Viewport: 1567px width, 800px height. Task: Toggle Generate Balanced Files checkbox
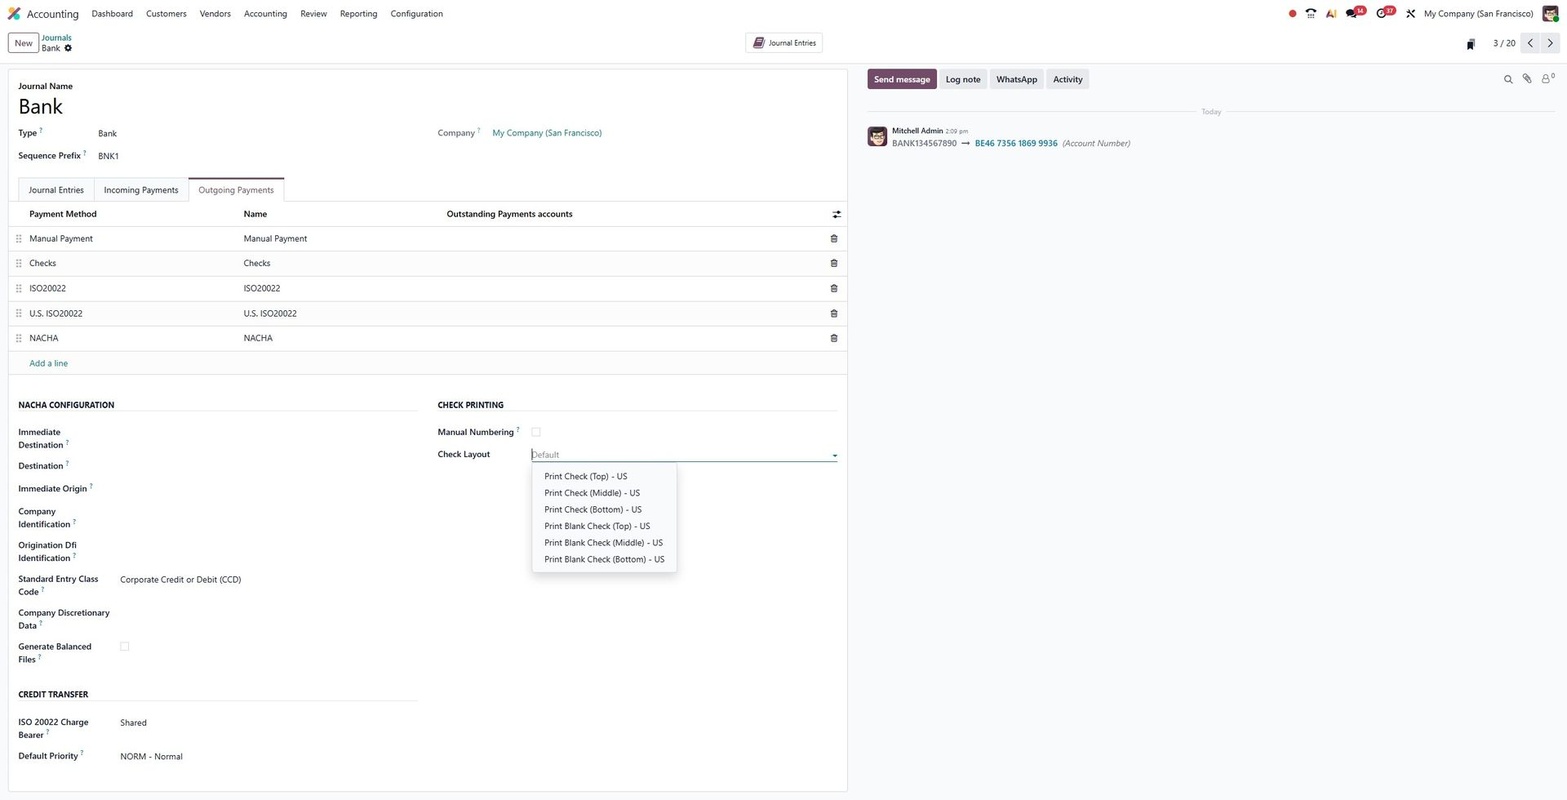tap(125, 647)
